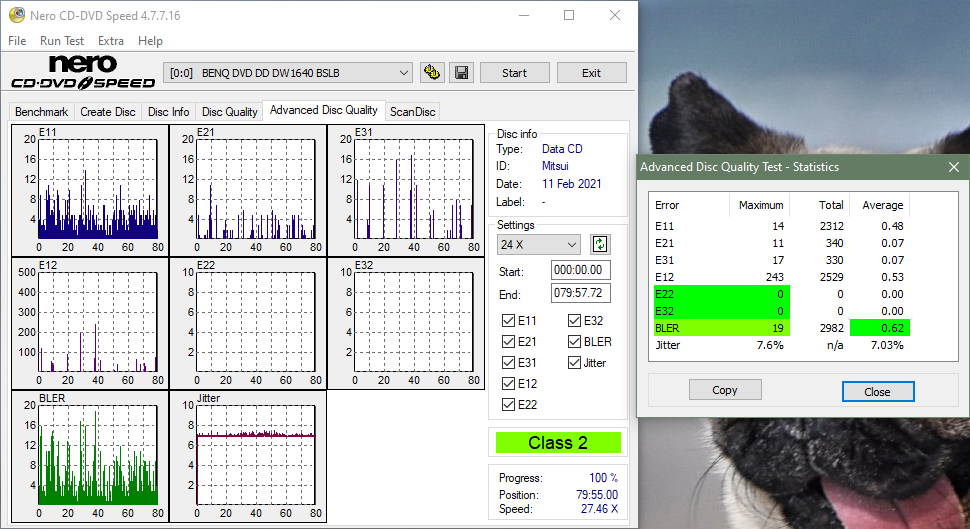Open the File menu
This screenshot has width=970, height=529.
click(17, 41)
